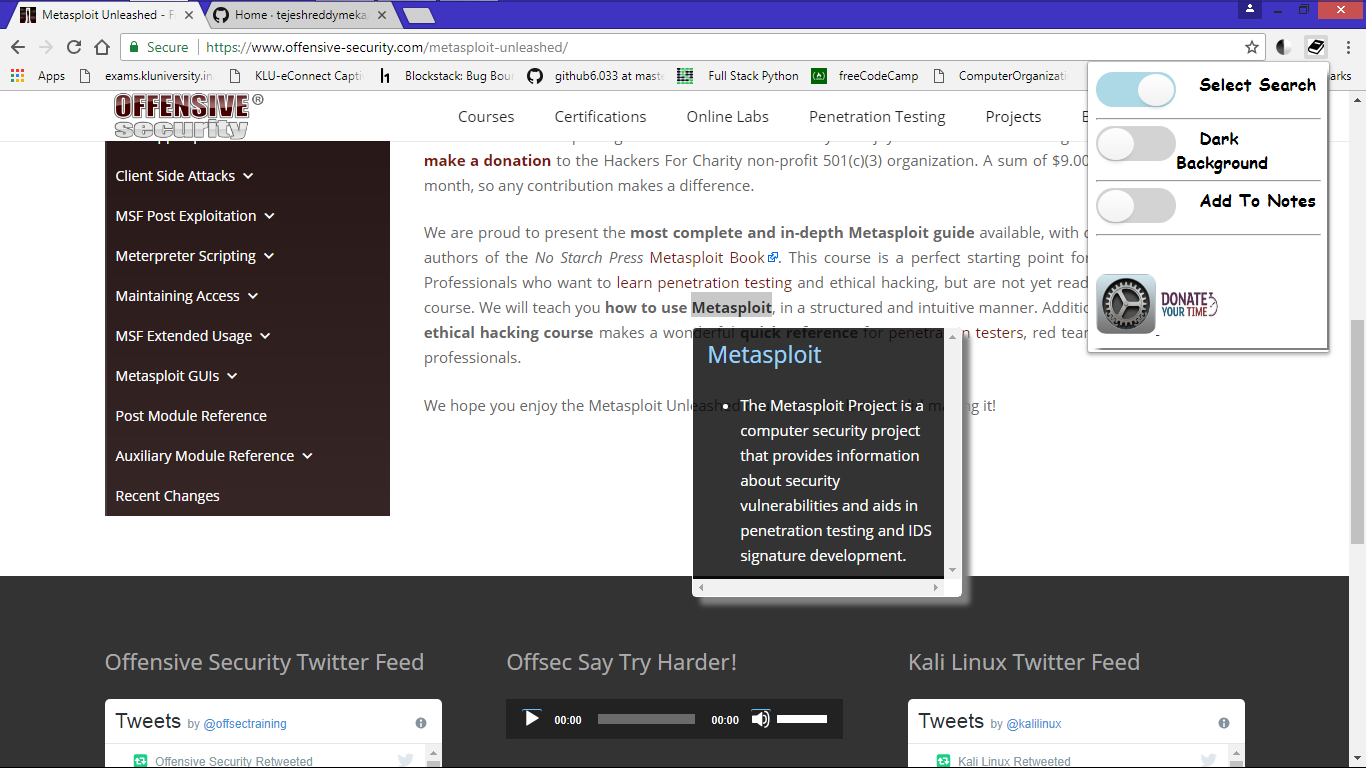Click the browser back arrow
This screenshot has width=1366, height=768.
(18, 47)
